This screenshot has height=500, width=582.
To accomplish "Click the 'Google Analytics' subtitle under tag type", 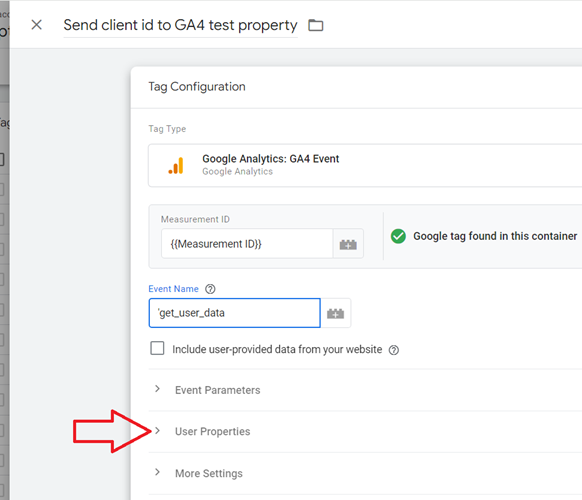I will click(x=238, y=171).
